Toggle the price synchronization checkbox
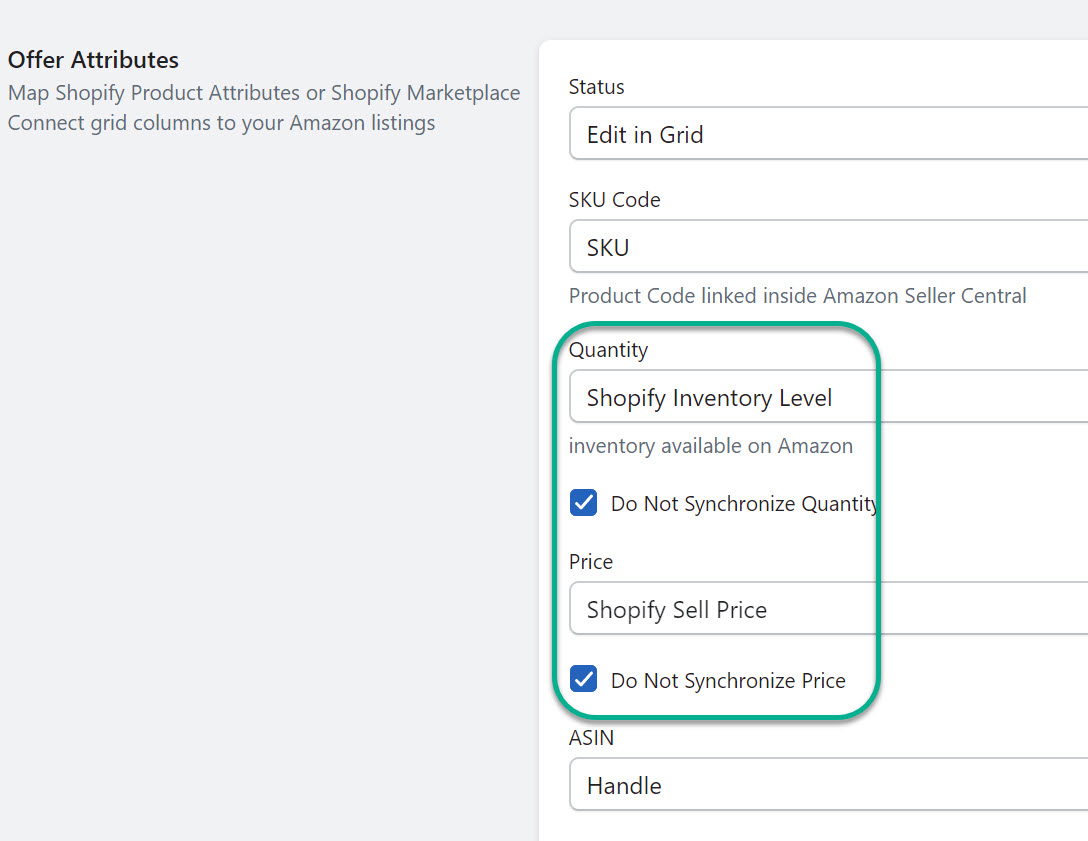 (583, 679)
